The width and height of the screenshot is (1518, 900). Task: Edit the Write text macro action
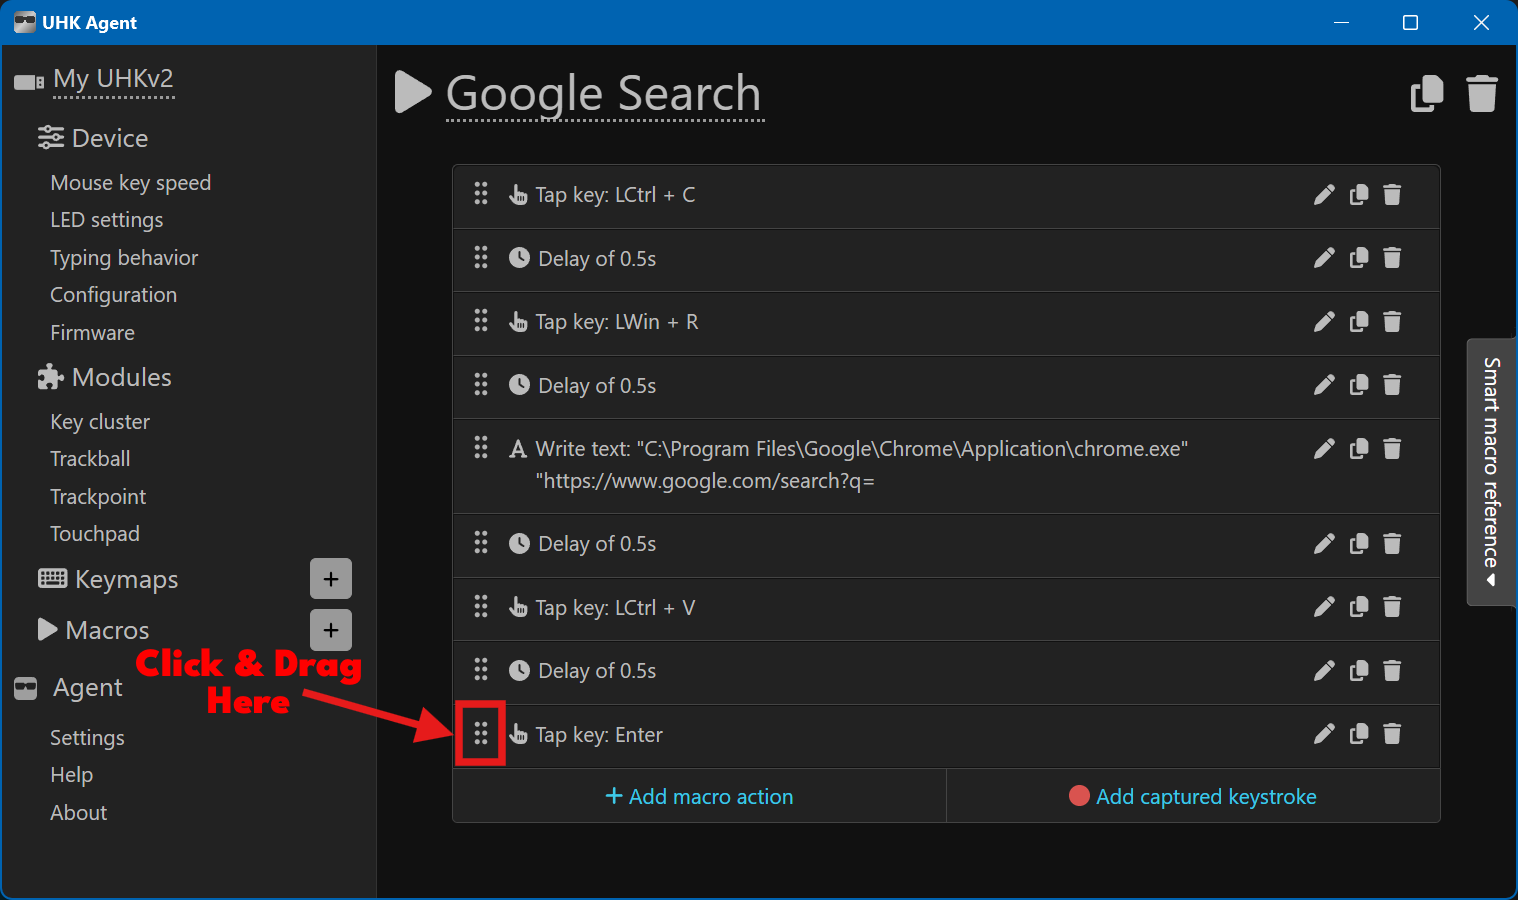click(1324, 449)
